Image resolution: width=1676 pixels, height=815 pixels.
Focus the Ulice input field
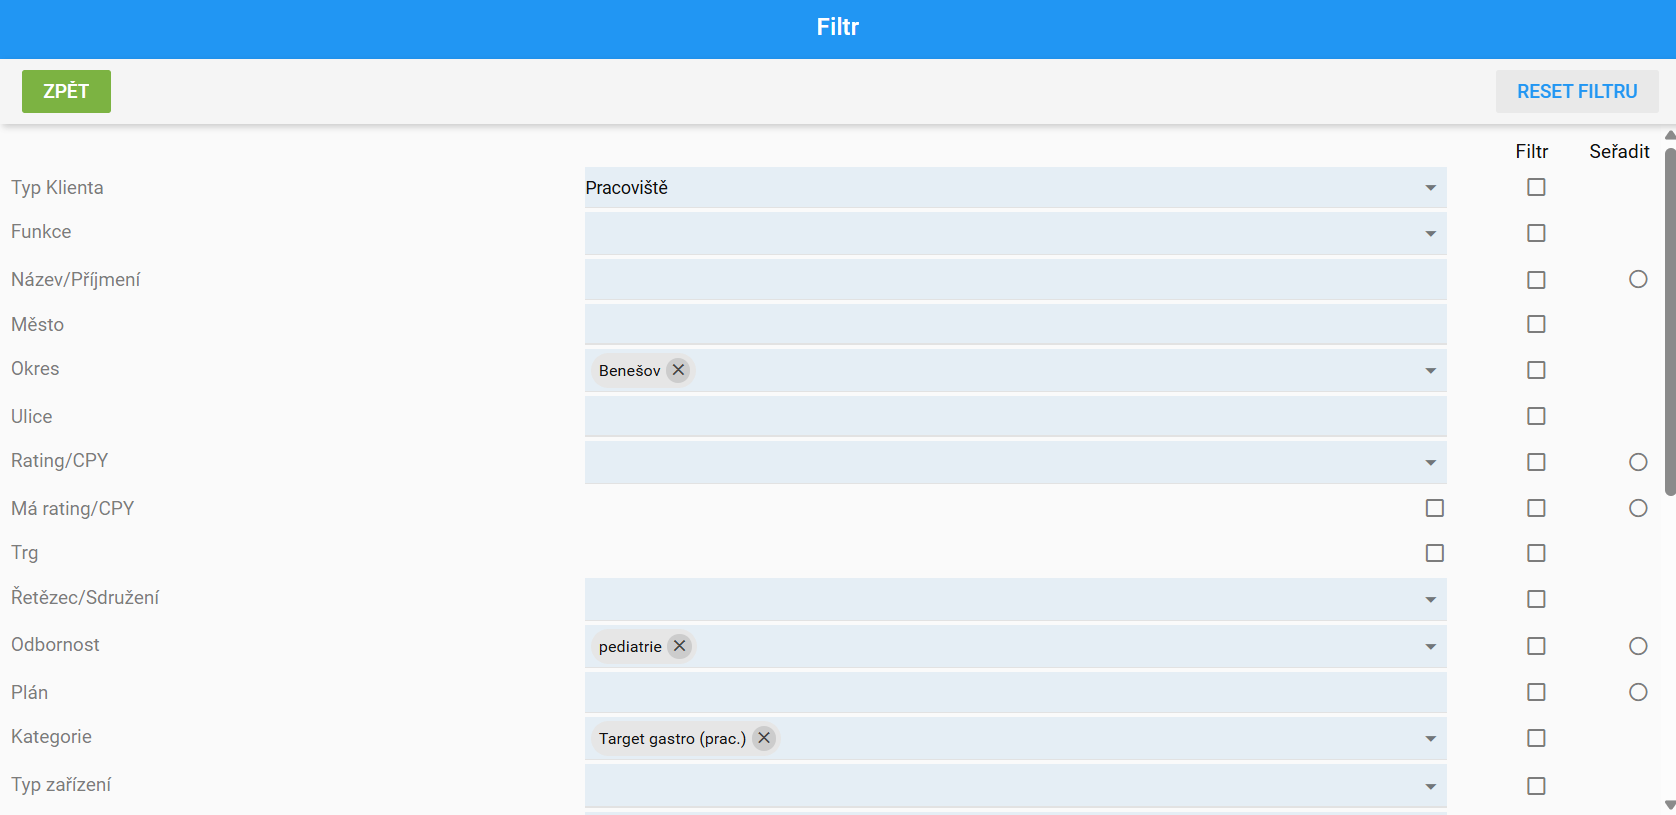coord(1014,416)
